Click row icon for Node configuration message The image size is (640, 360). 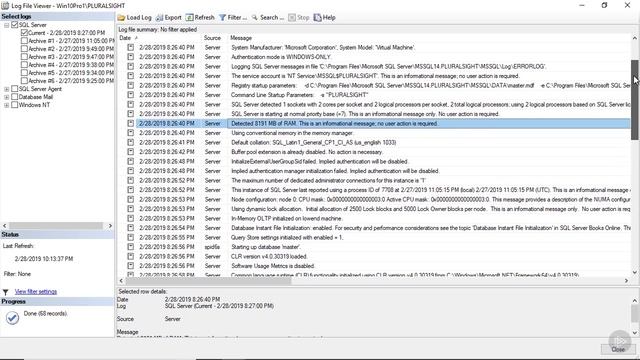point(131,199)
